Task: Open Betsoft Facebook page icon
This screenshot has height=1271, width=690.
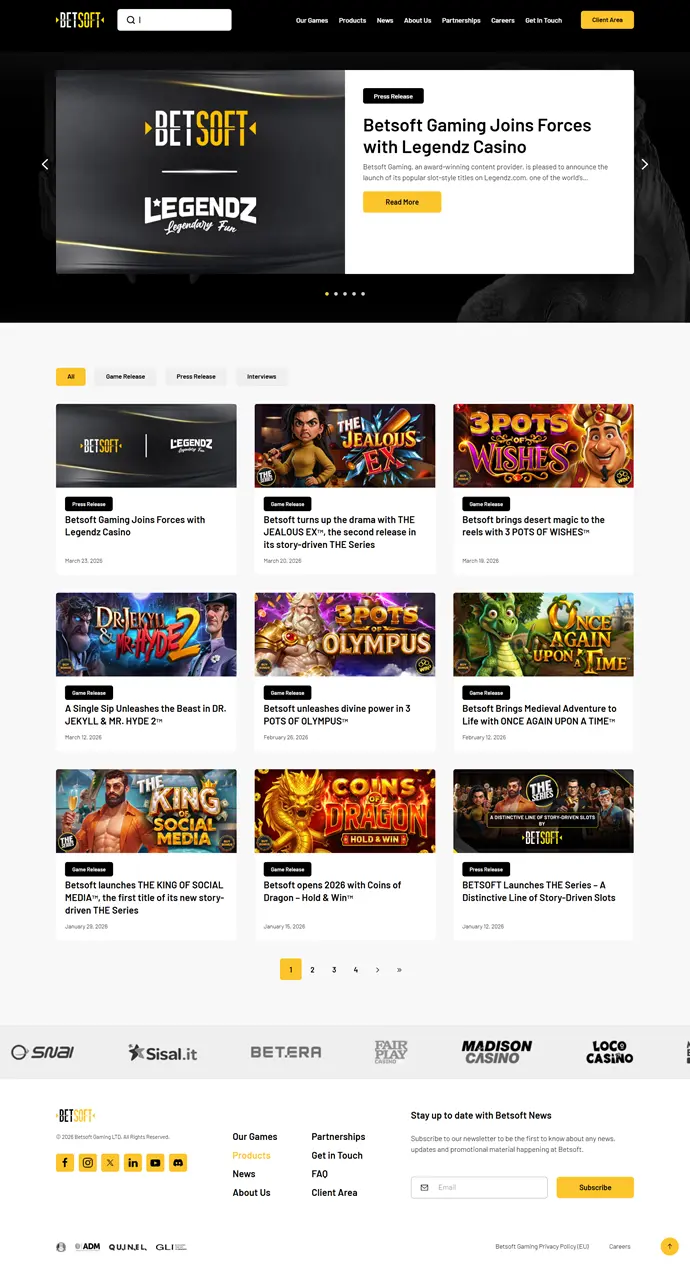Action: coord(65,1163)
